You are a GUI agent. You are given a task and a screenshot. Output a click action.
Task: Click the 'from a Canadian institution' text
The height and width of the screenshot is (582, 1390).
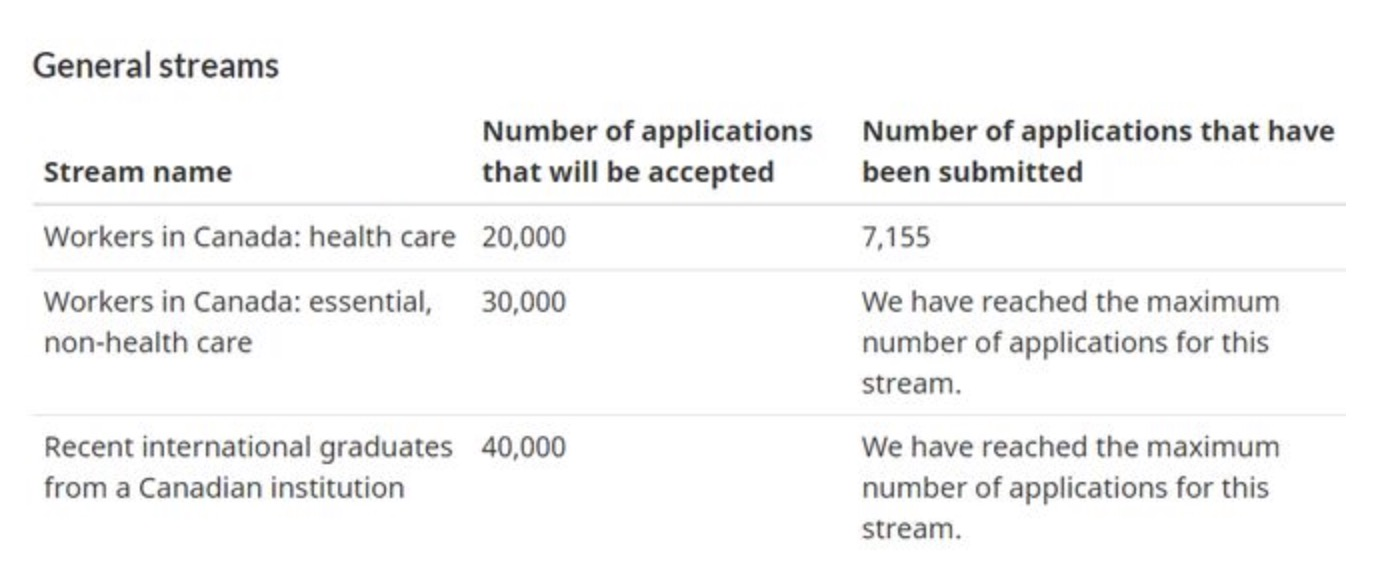click(x=224, y=488)
